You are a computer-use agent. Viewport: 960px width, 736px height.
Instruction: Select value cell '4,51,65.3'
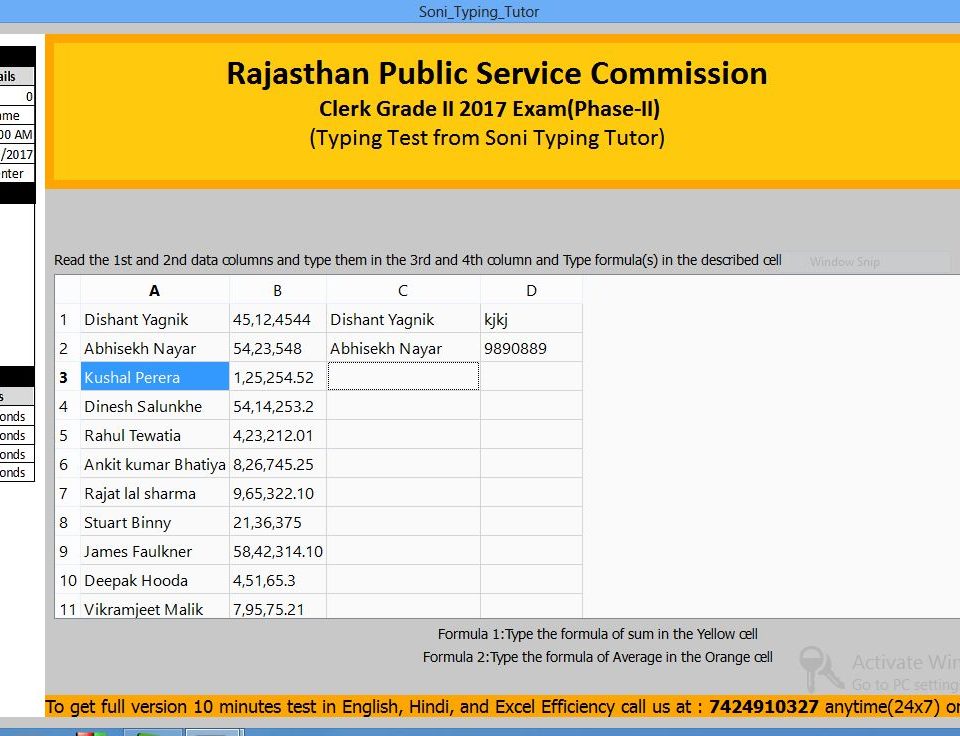point(278,580)
